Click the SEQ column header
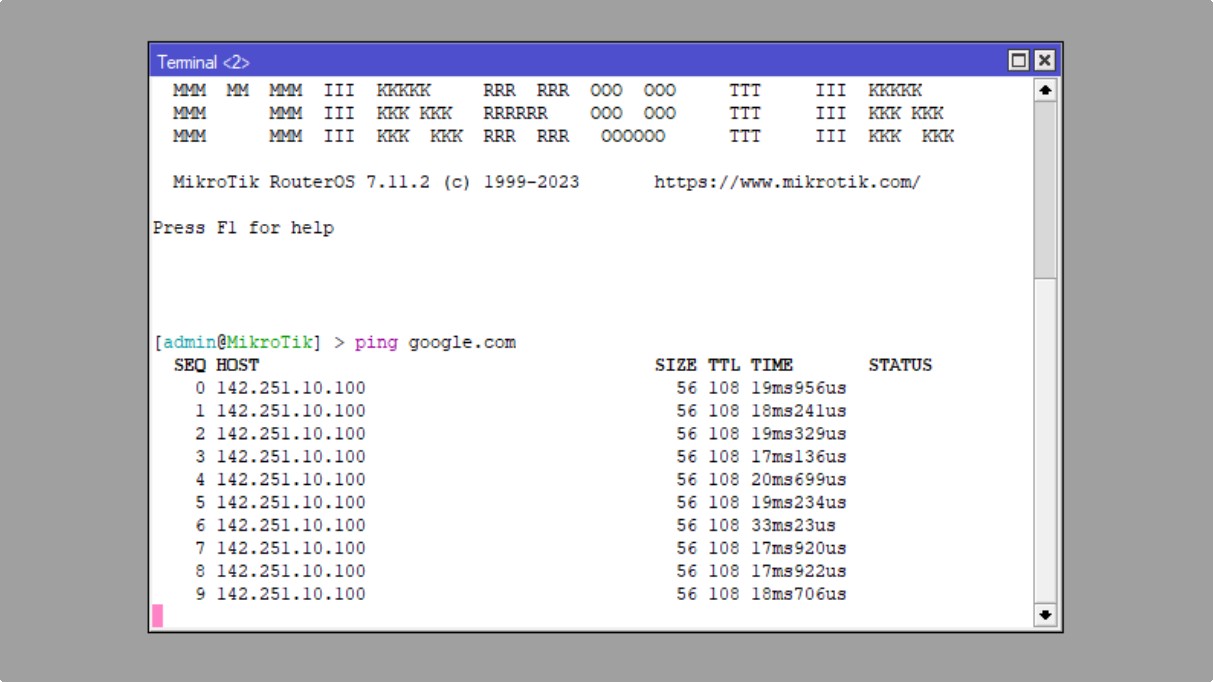 point(190,365)
